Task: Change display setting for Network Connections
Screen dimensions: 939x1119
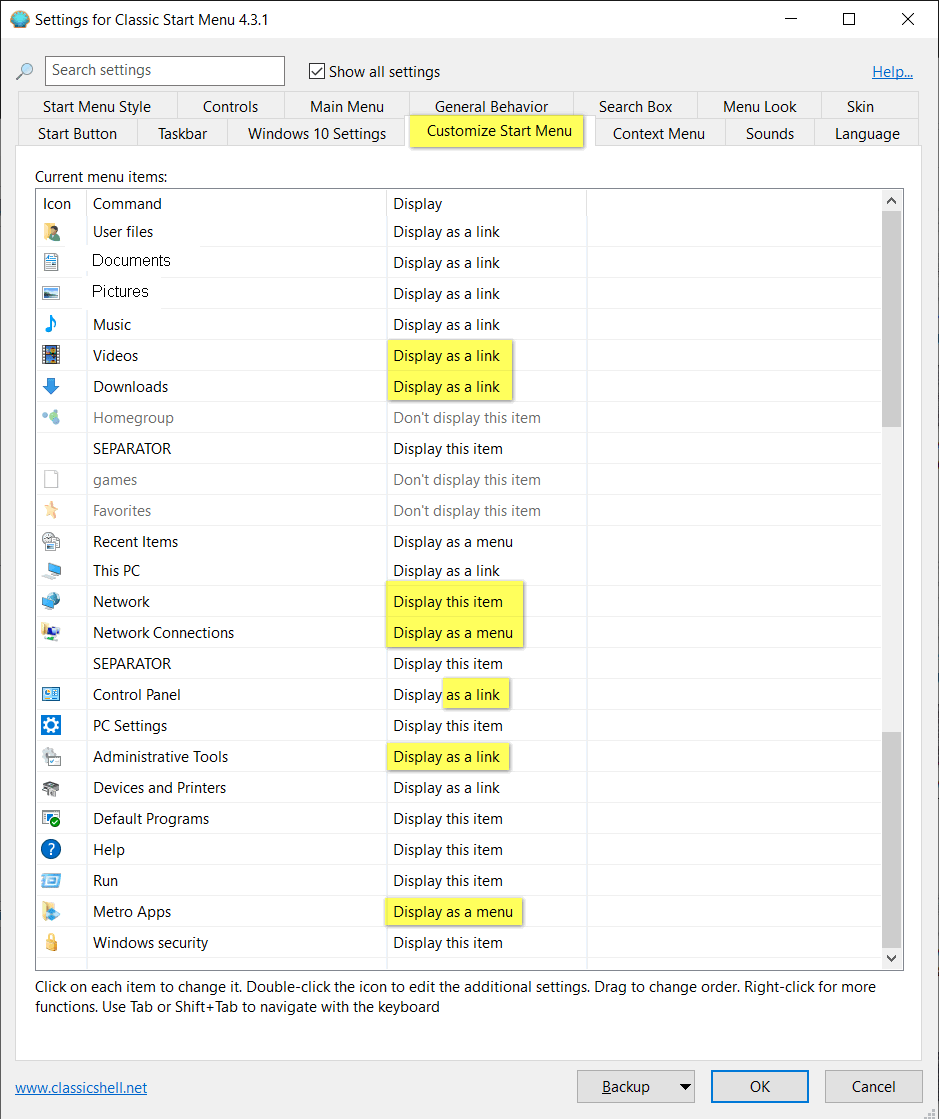Action: pos(453,633)
